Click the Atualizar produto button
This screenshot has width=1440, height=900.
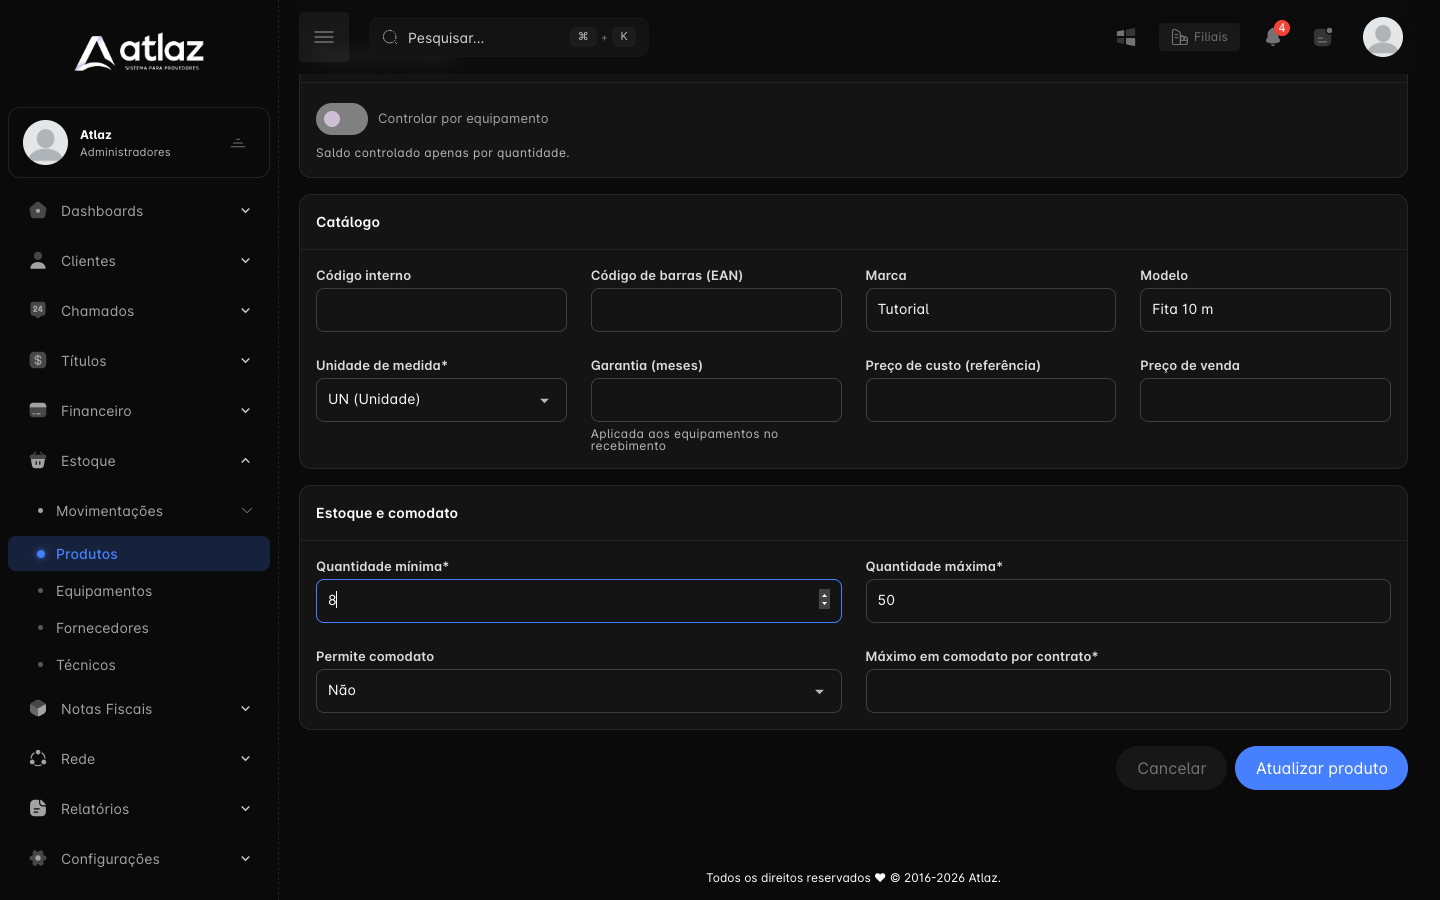tap(1321, 768)
